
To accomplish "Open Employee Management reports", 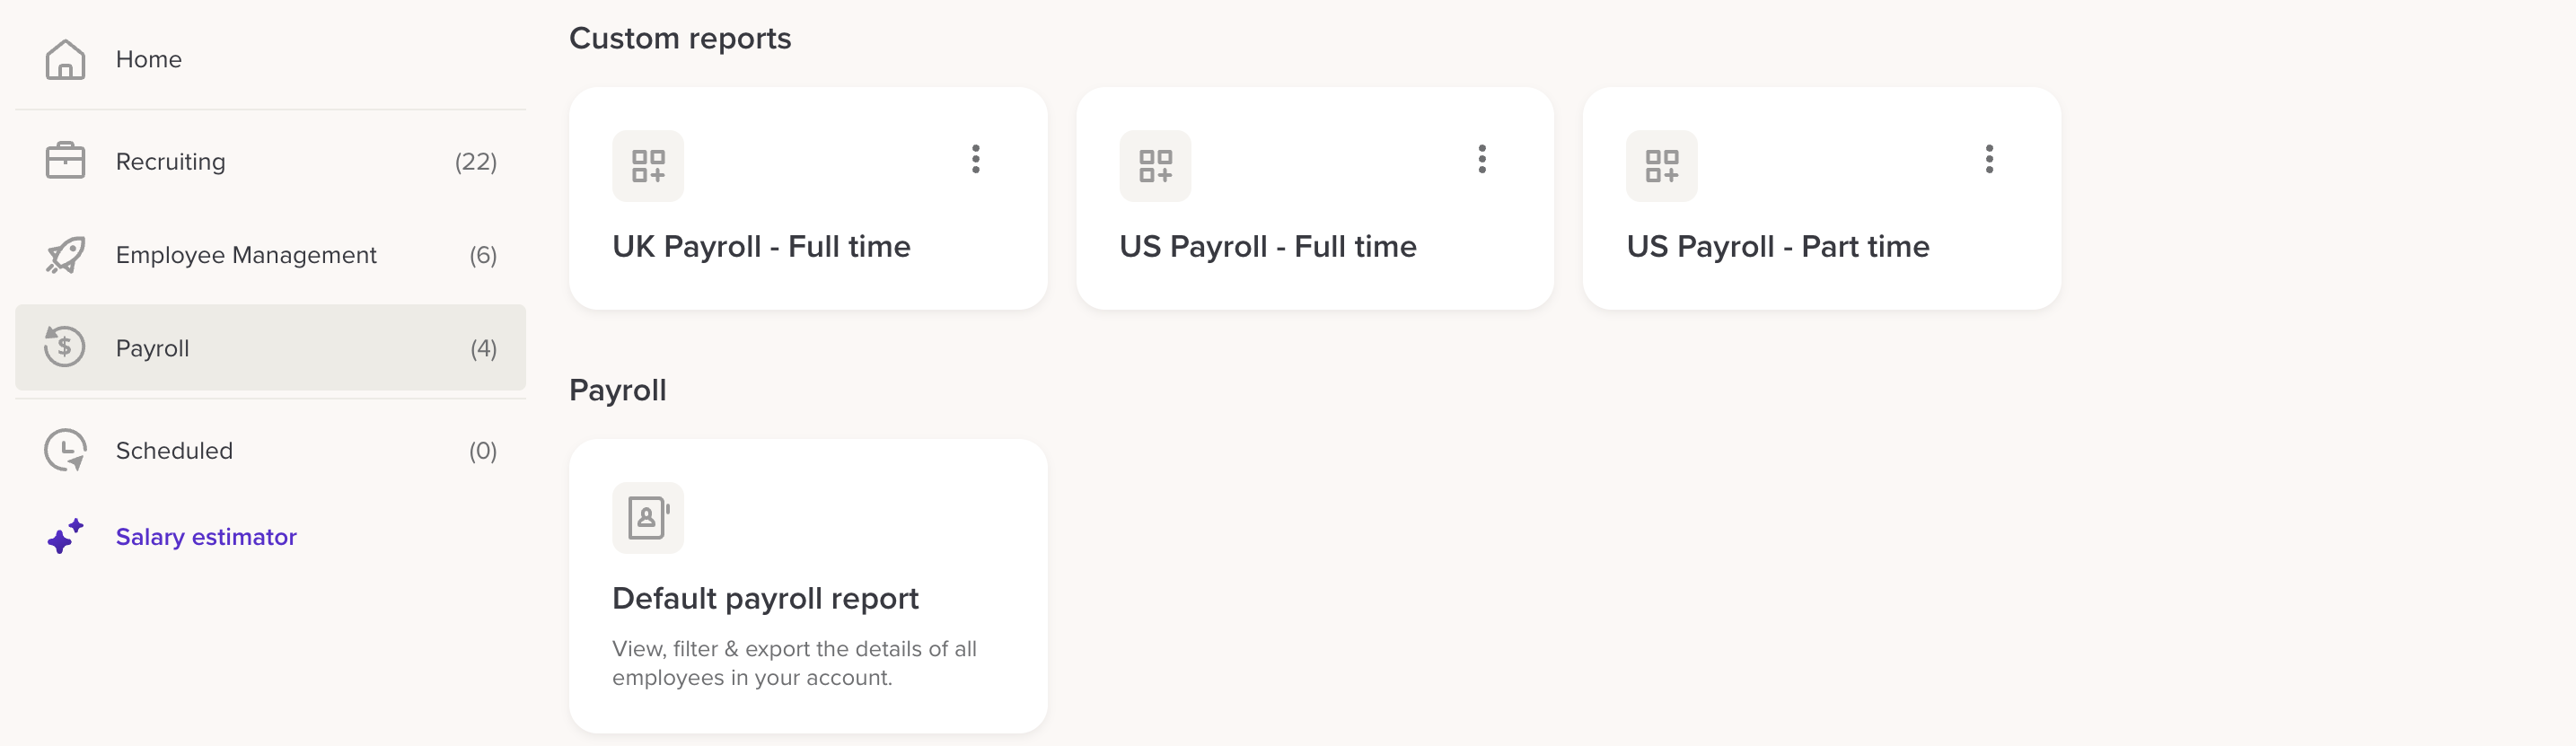I will pyautogui.click(x=246, y=255).
